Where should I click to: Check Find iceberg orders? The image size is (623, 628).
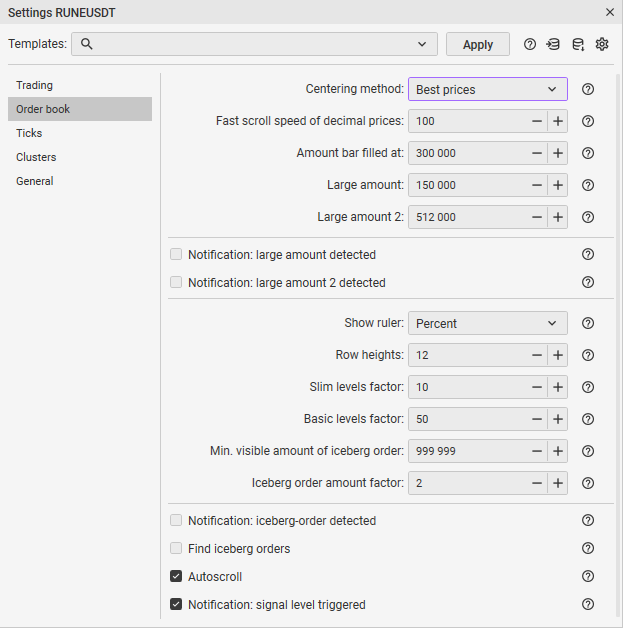coord(176,548)
